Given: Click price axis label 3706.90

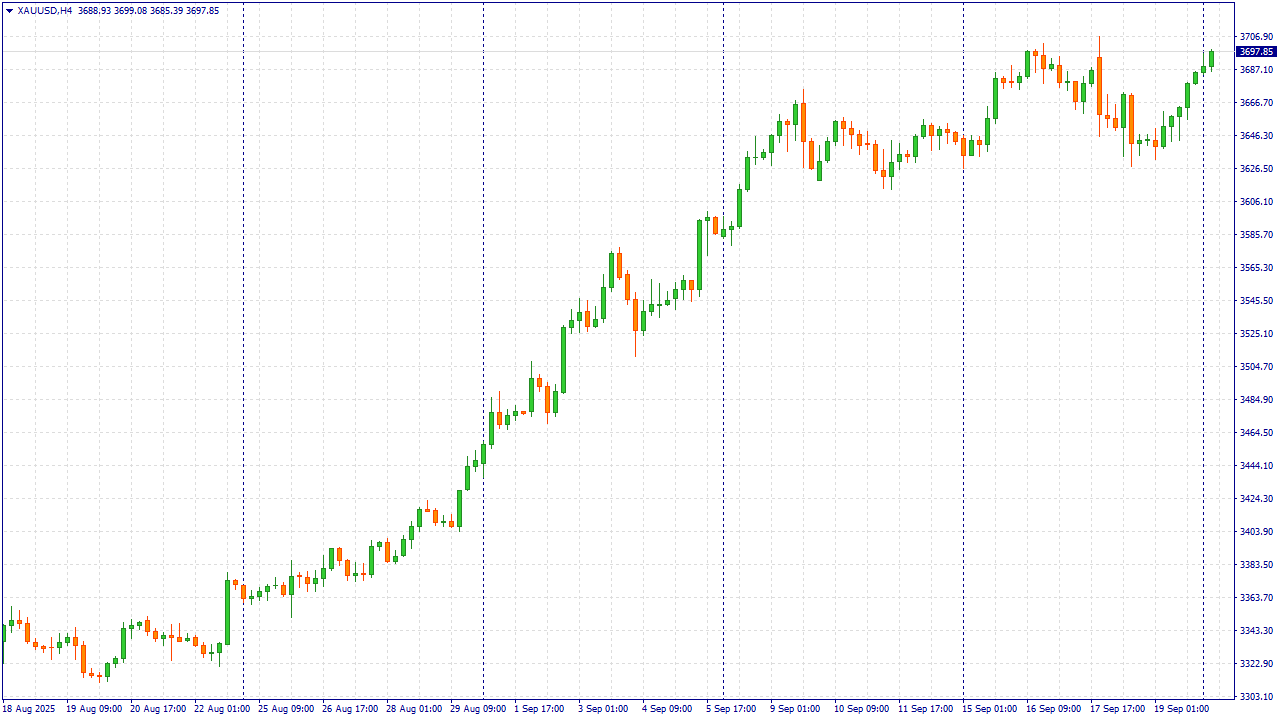Looking at the screenshot, I should point(1256,37).
